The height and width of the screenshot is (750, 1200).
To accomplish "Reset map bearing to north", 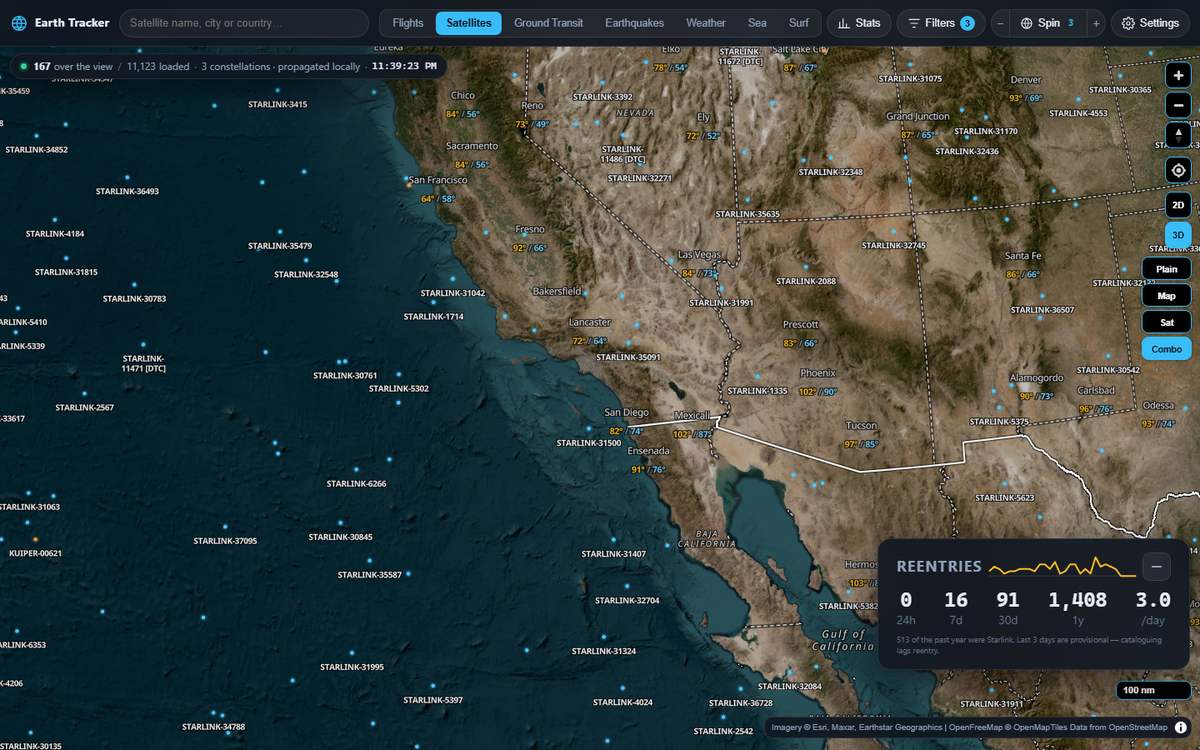I will tap(1178, 134).
